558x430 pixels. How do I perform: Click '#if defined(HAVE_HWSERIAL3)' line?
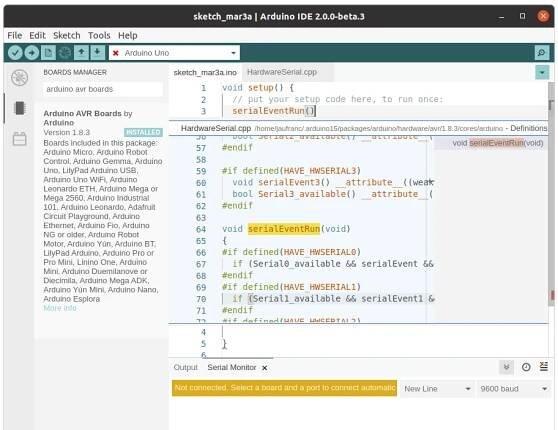[291, 171]
